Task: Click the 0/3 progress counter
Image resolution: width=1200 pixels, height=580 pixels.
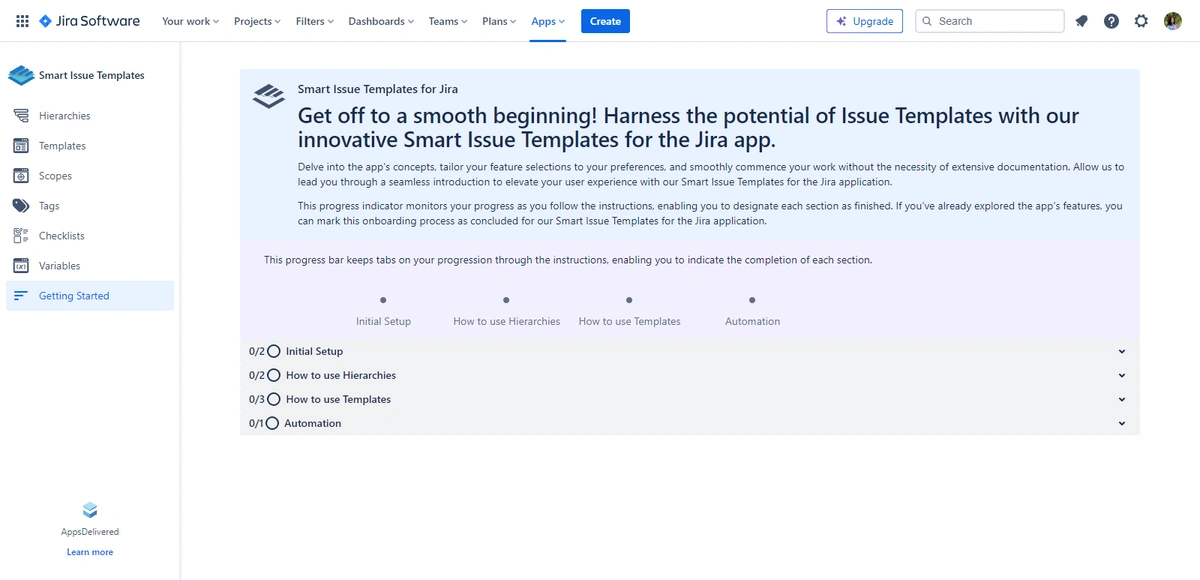Action: 257,400
